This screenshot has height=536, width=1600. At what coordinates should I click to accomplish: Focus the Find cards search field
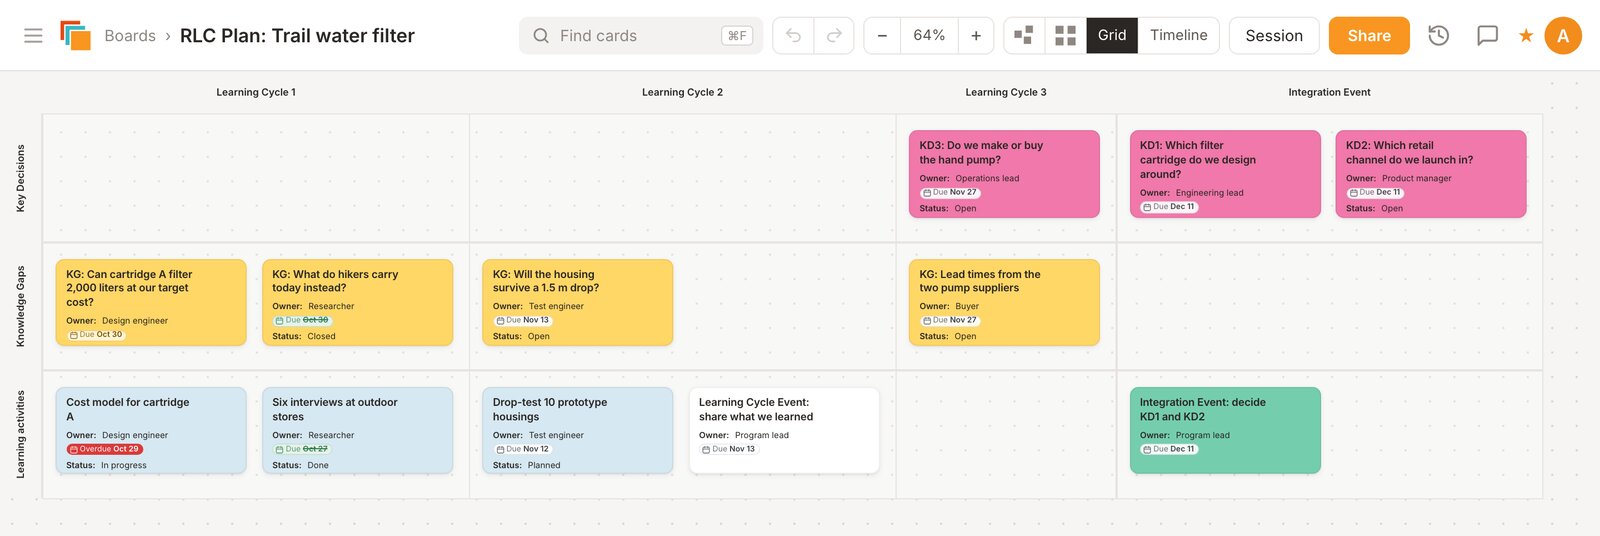641,36
